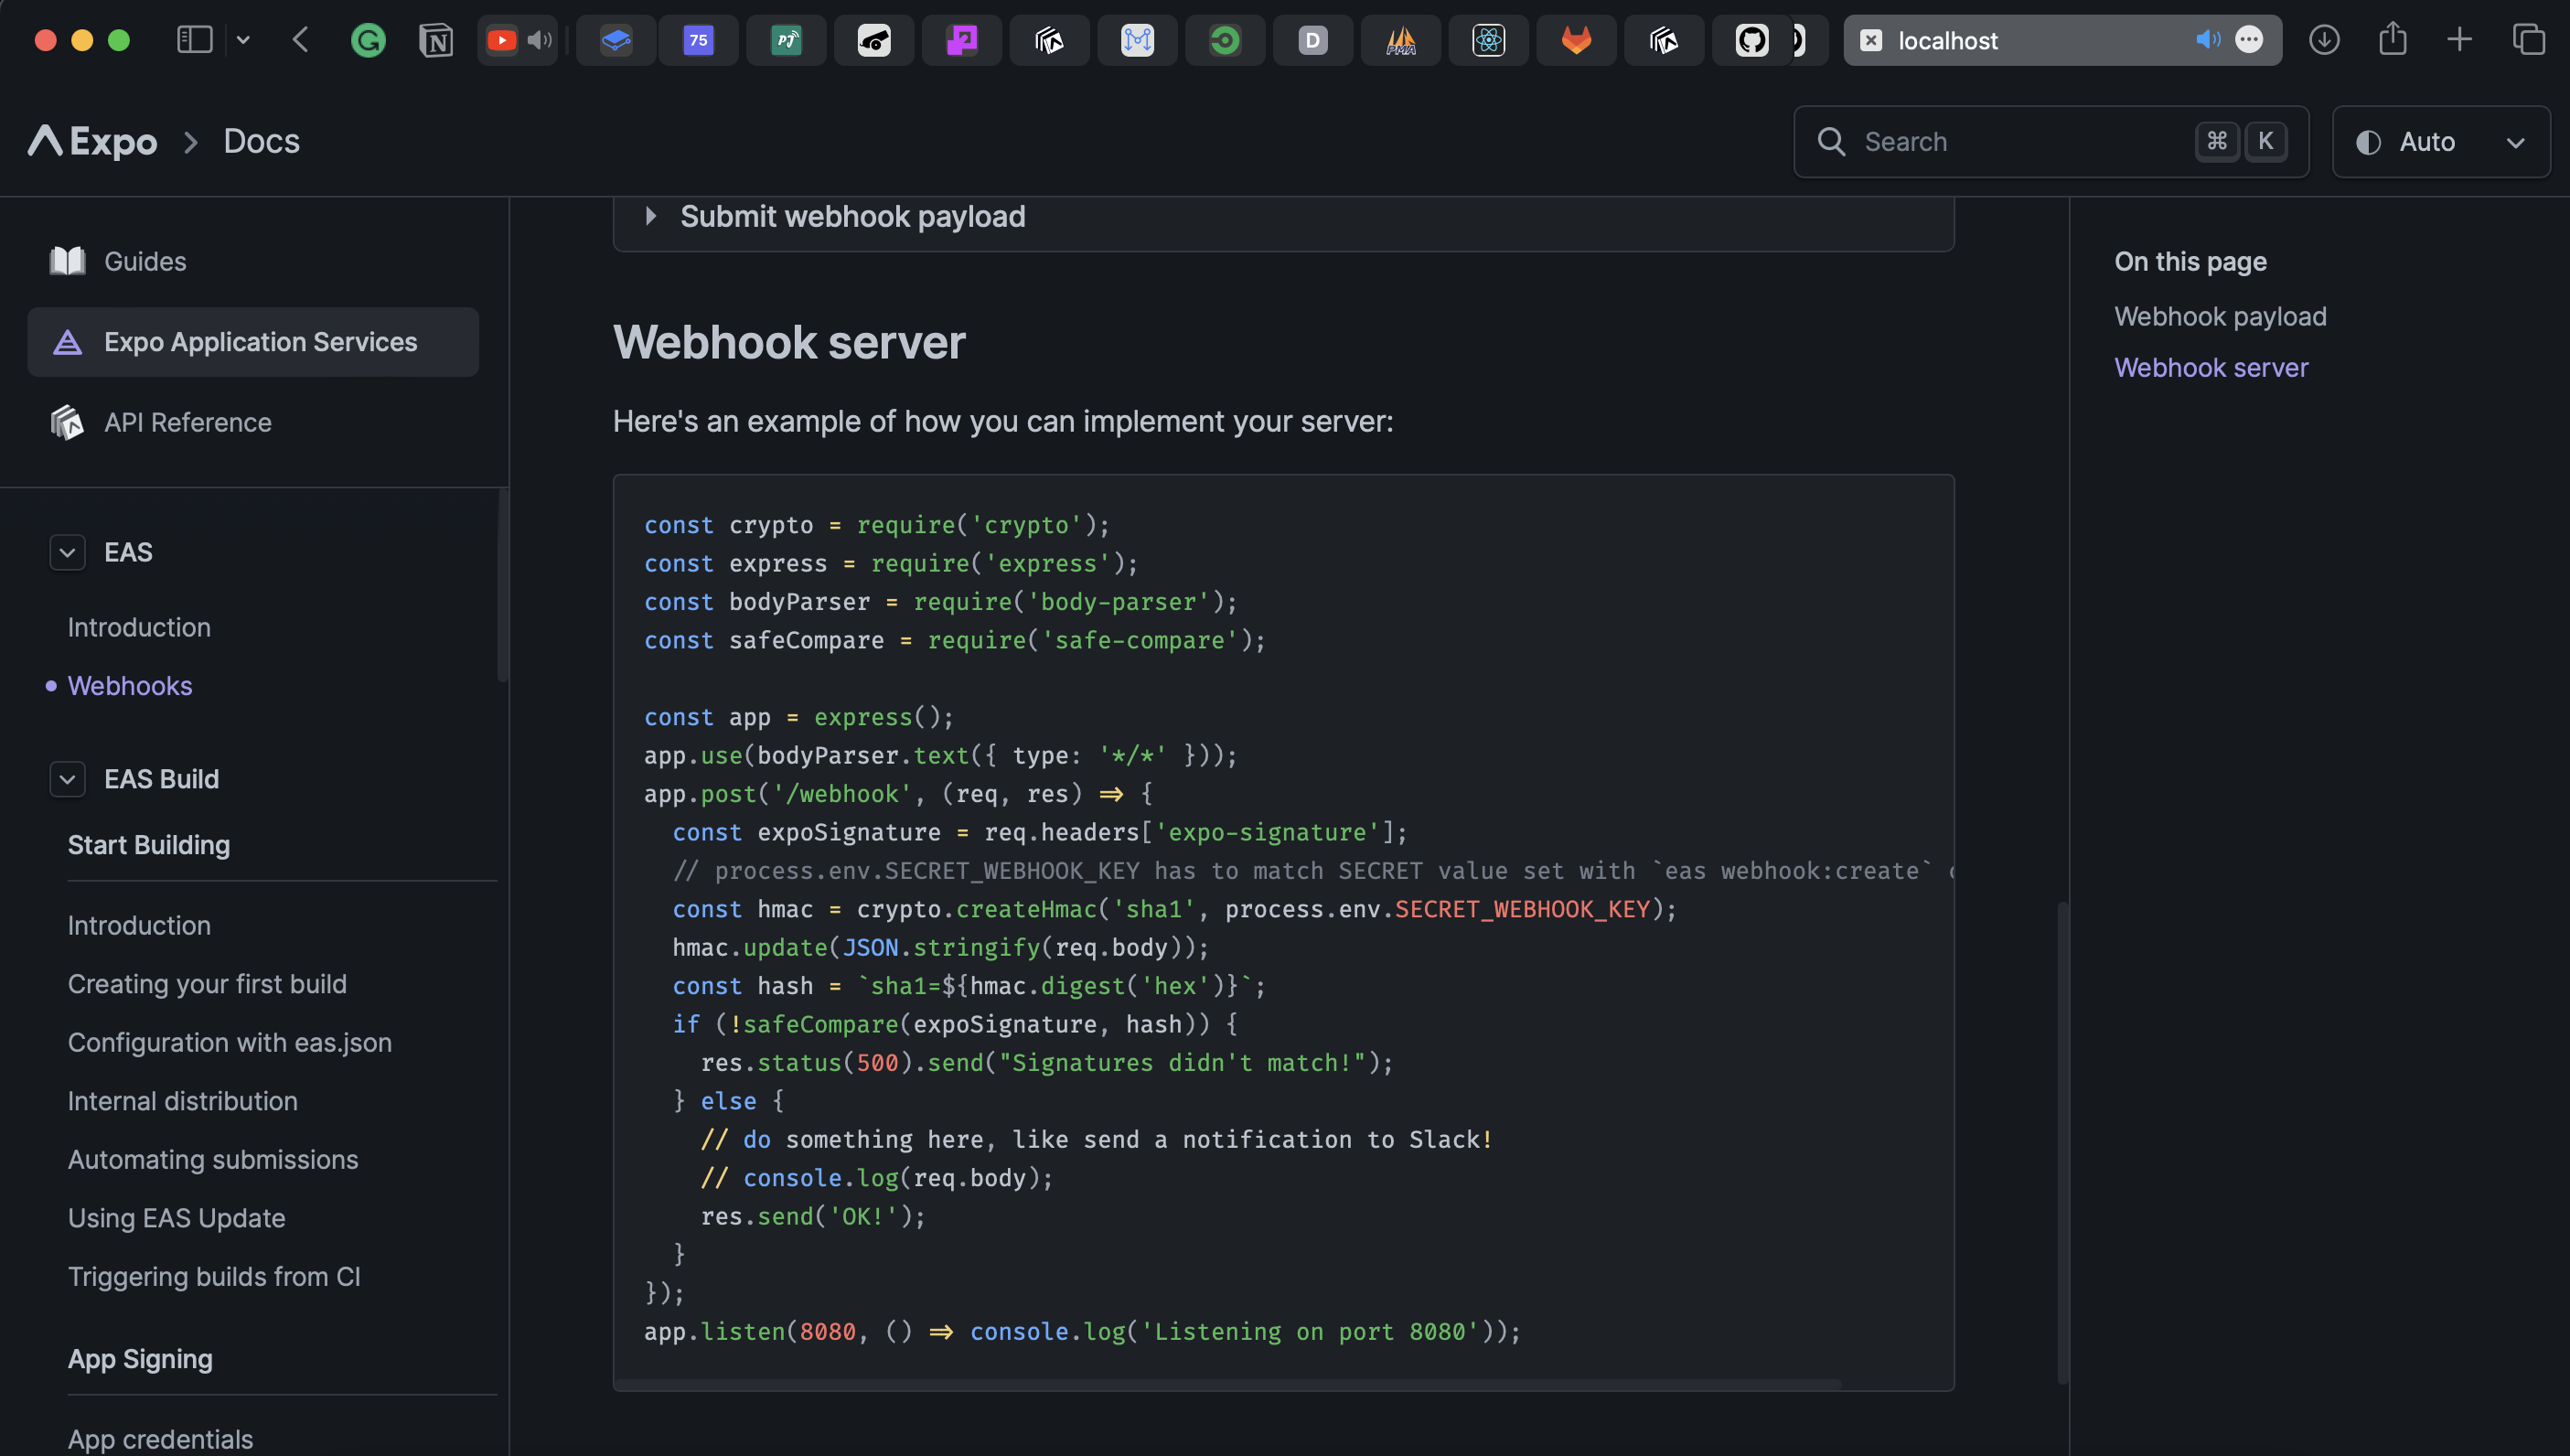Open the phpMyAdmin pinned tab

[1400, 40]
